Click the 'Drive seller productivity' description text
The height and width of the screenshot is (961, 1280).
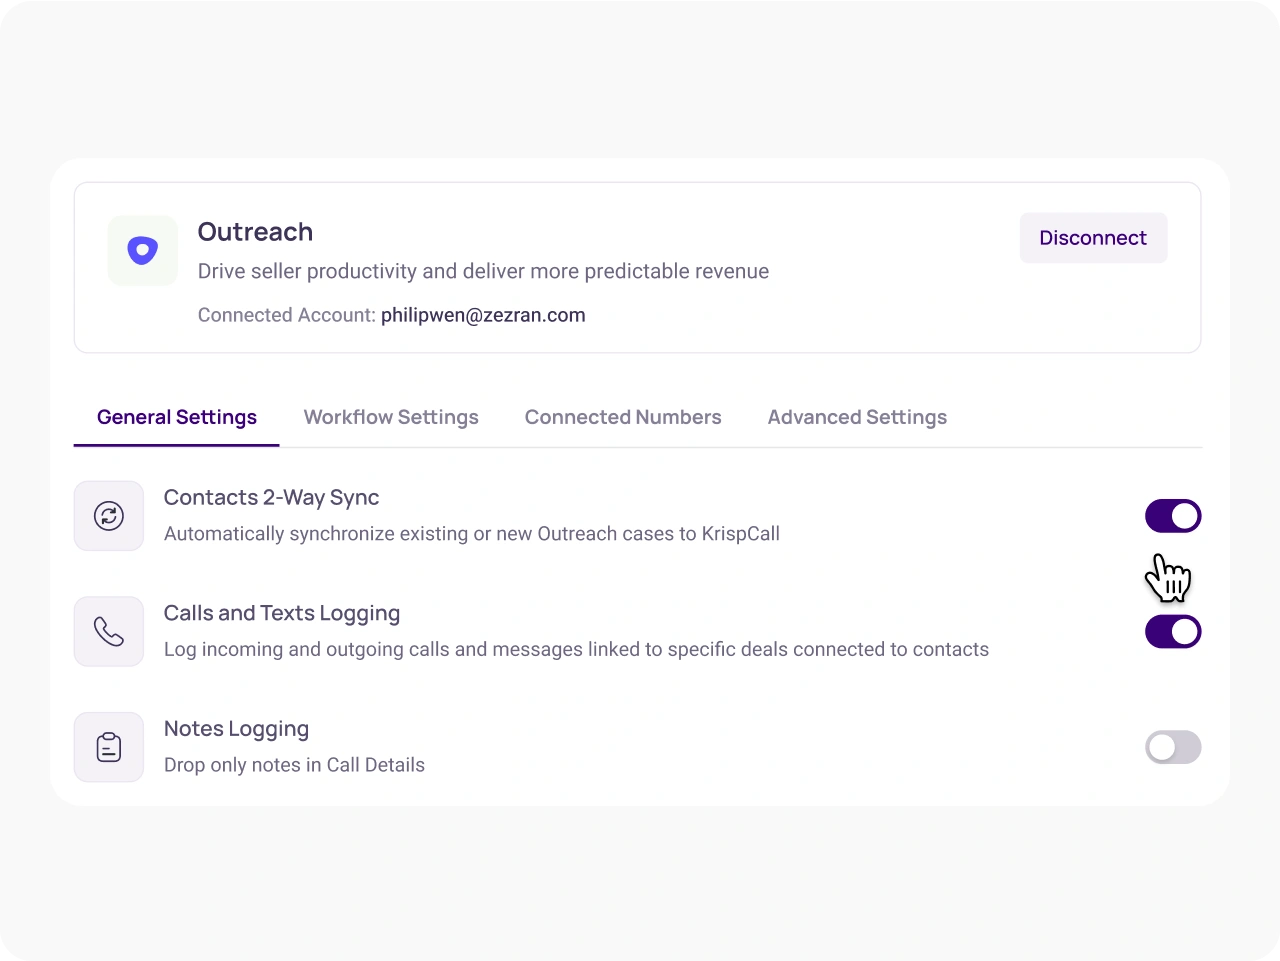pos(483,271)
